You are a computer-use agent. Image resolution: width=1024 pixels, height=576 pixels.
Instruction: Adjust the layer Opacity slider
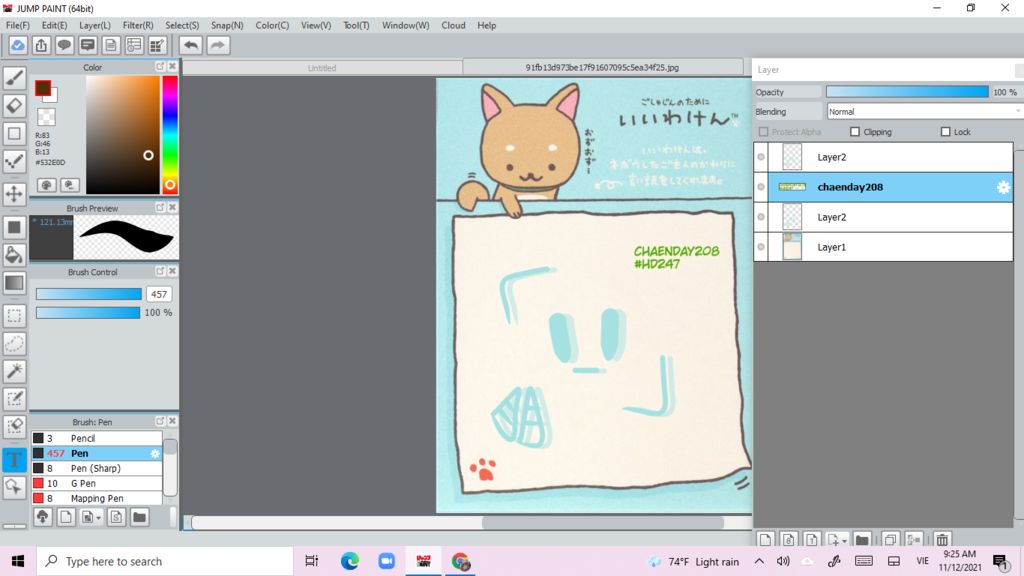[907, 92]
